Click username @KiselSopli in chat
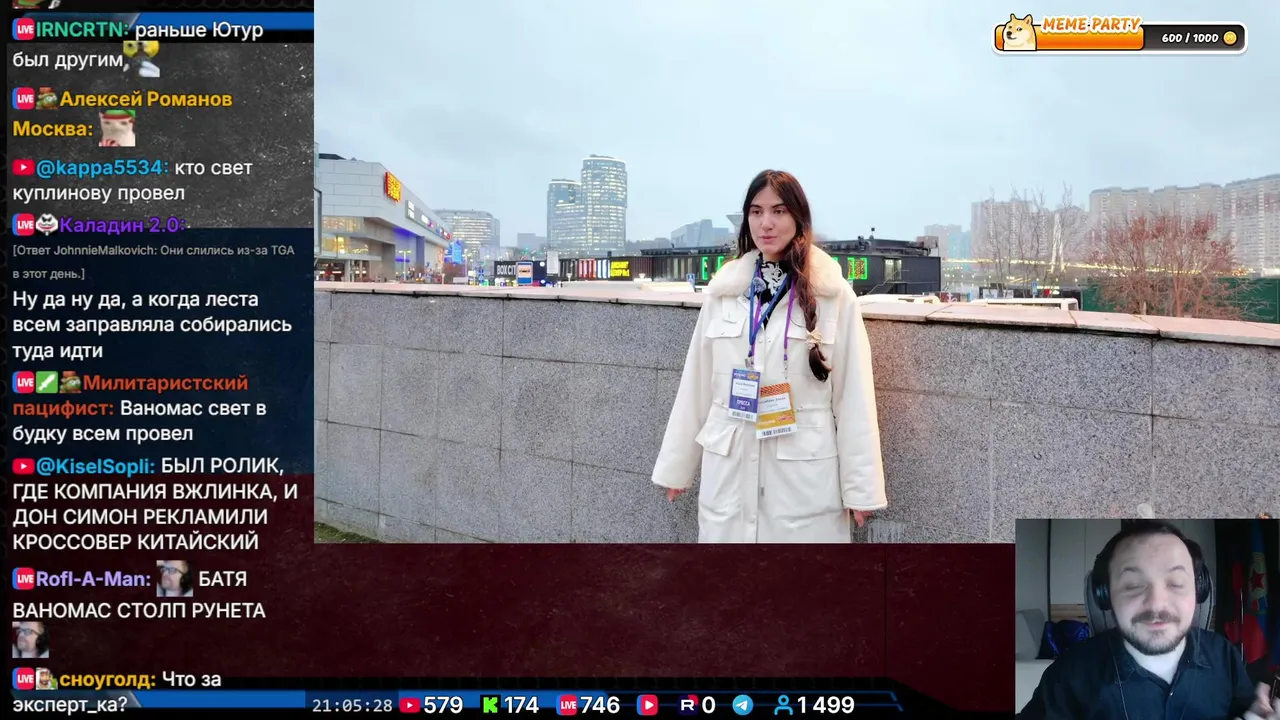1280x720 pixels. [96, 466]
